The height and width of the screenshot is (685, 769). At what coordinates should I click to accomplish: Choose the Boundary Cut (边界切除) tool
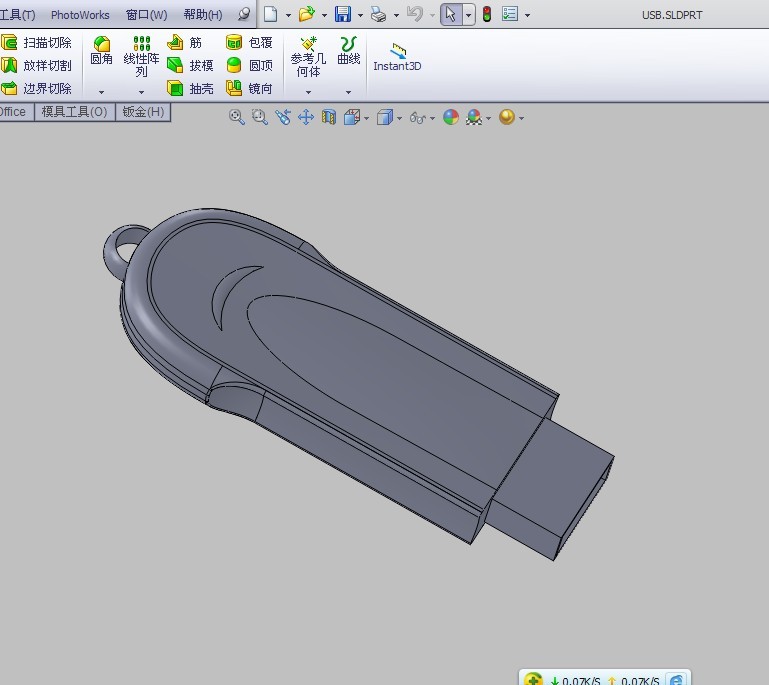pos(36,88)
